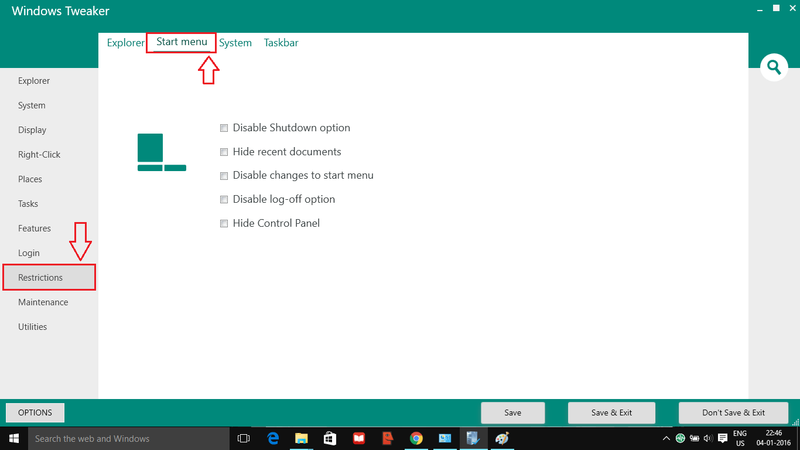The image size is (800, 450).
Task: Launch Google Chrome from the taskbar
Action: [x=416, y=438]
